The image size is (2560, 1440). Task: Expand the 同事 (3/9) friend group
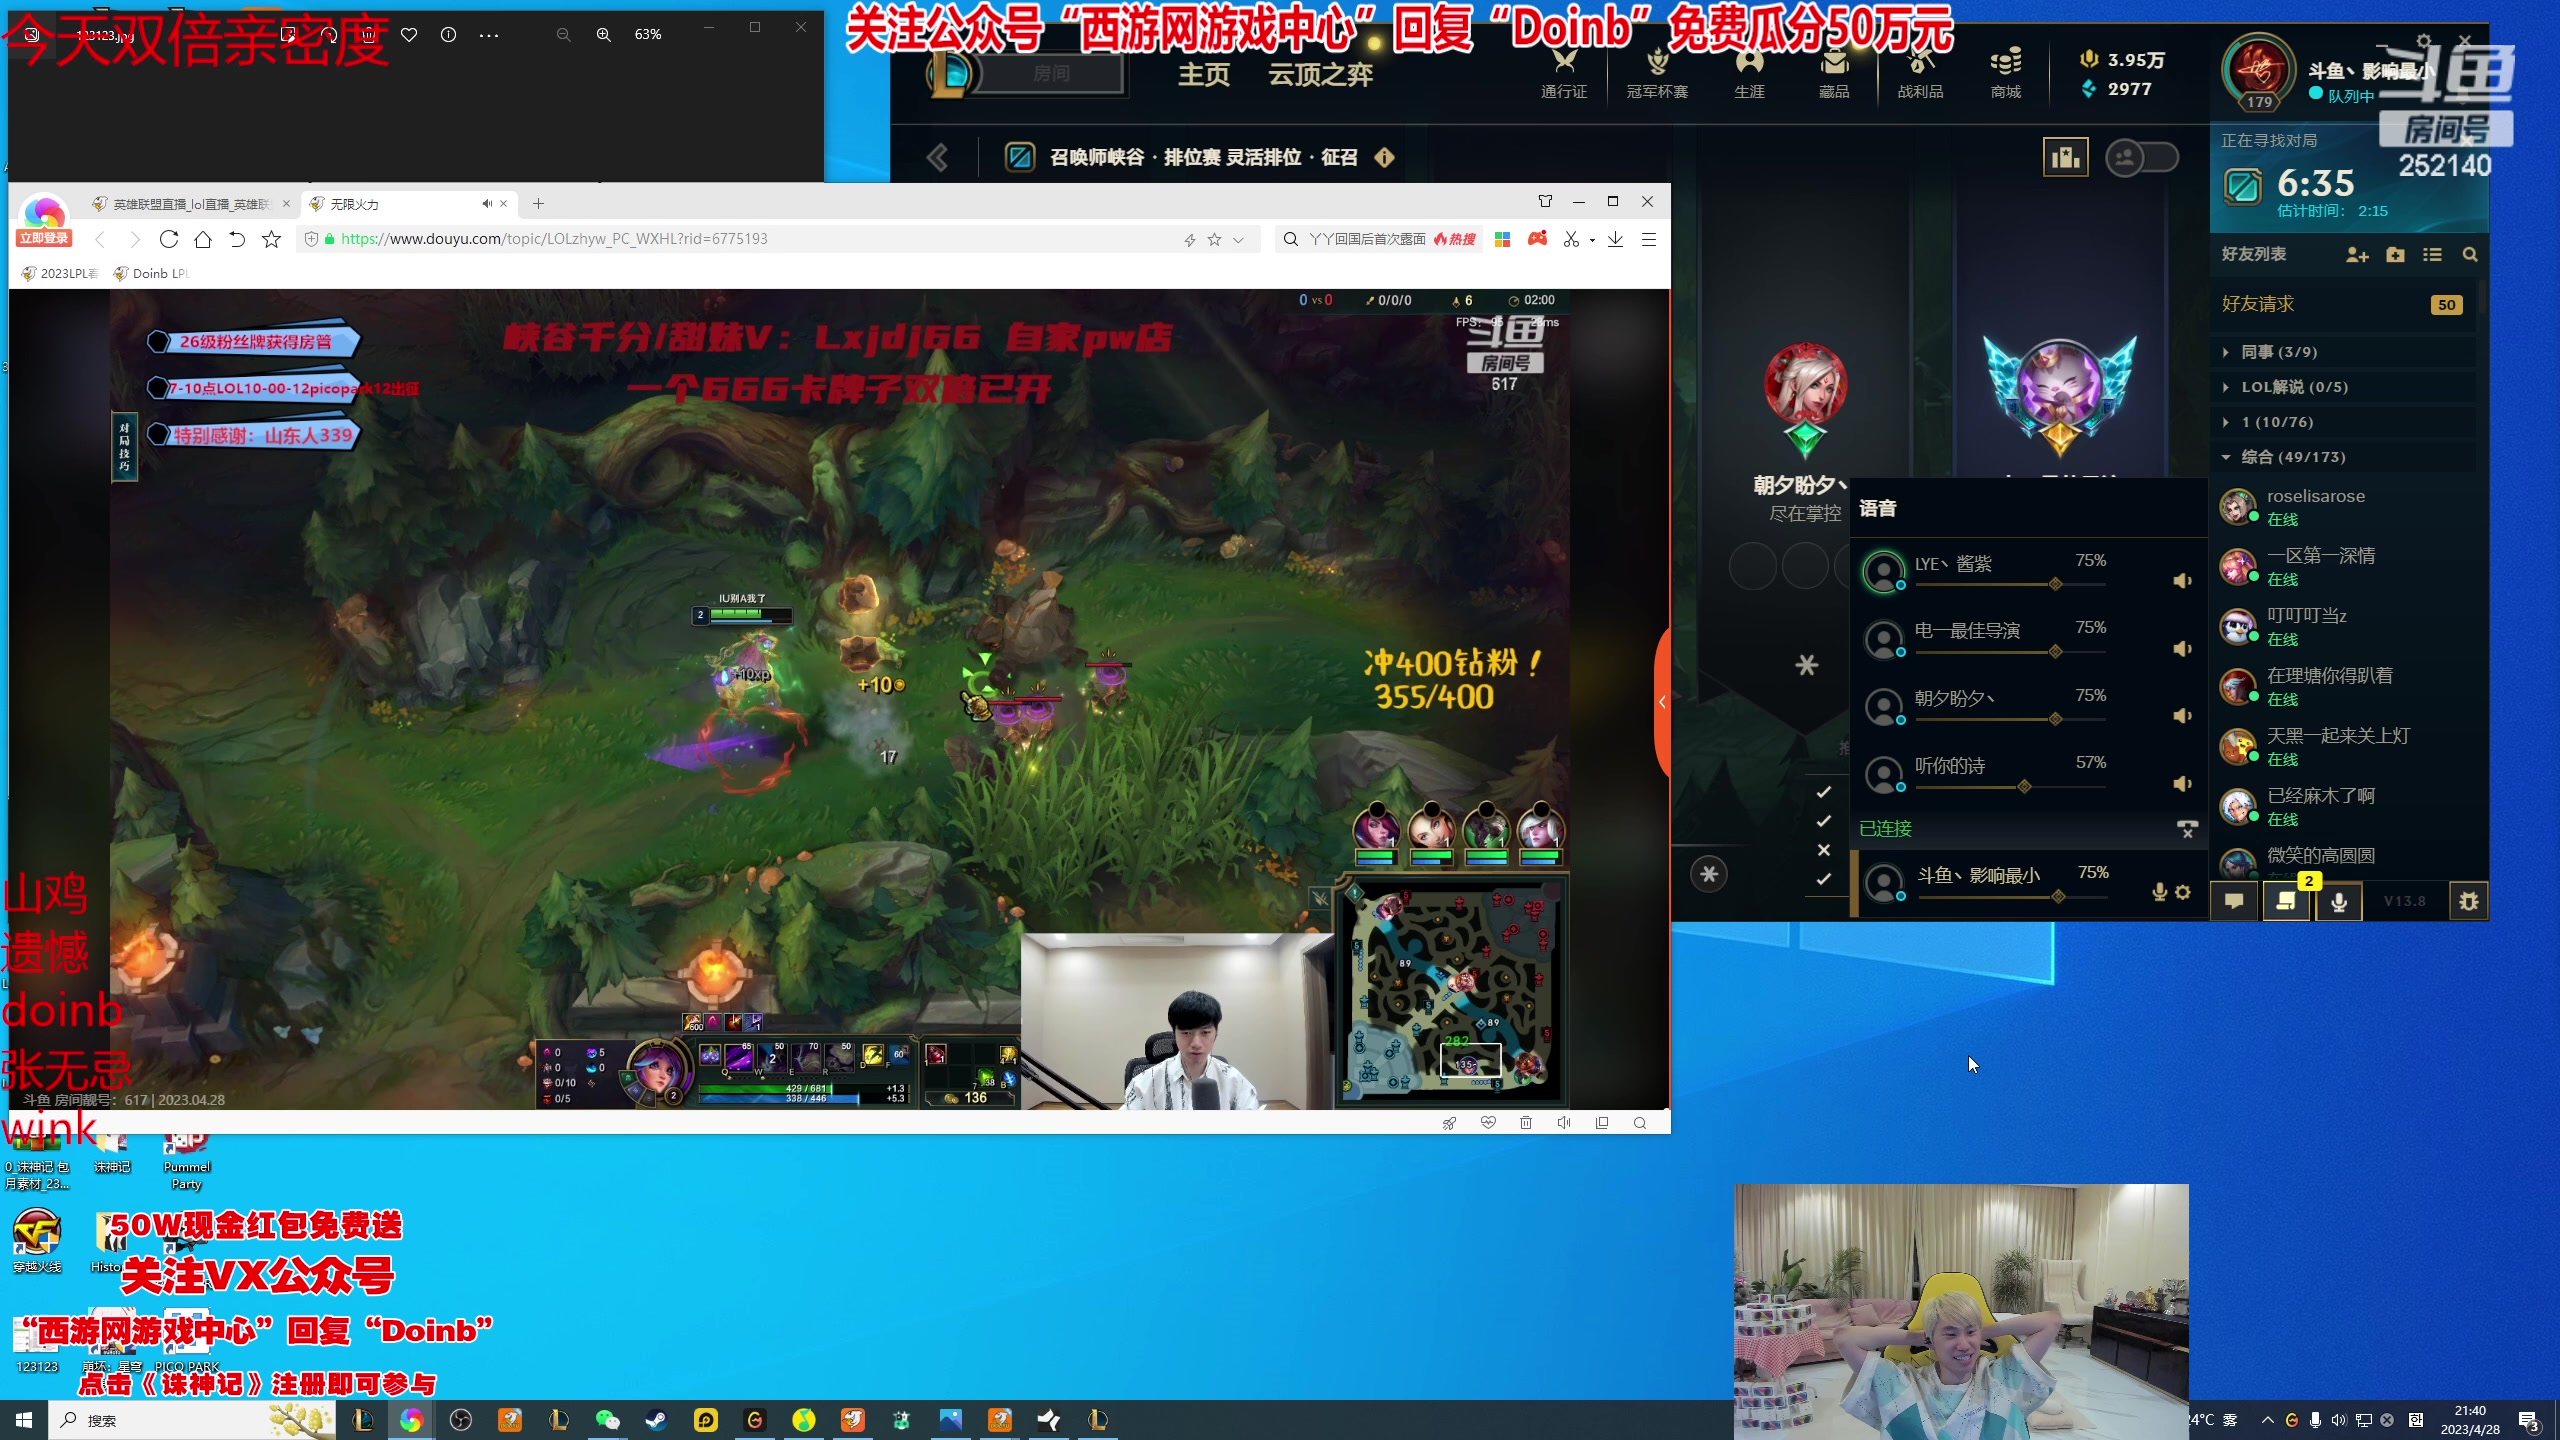click(2225, 352)
